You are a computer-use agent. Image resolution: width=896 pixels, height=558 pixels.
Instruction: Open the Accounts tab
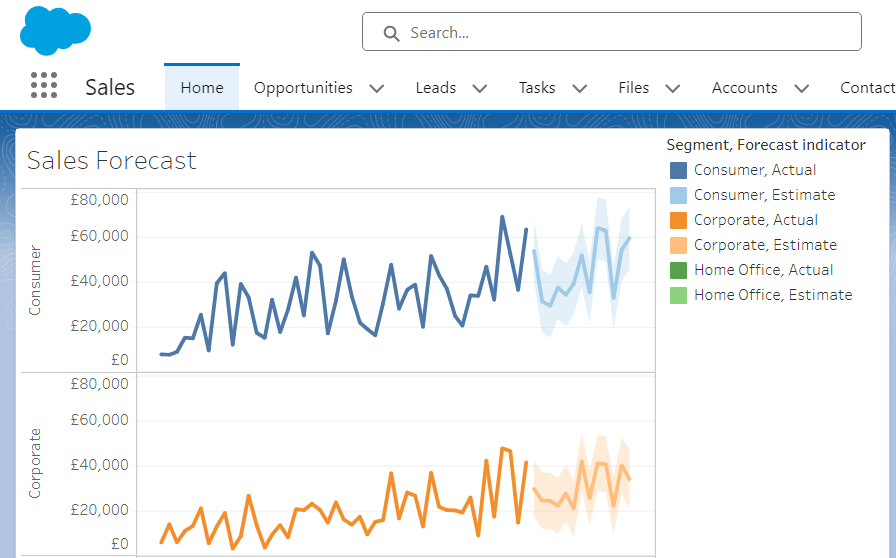744,88
